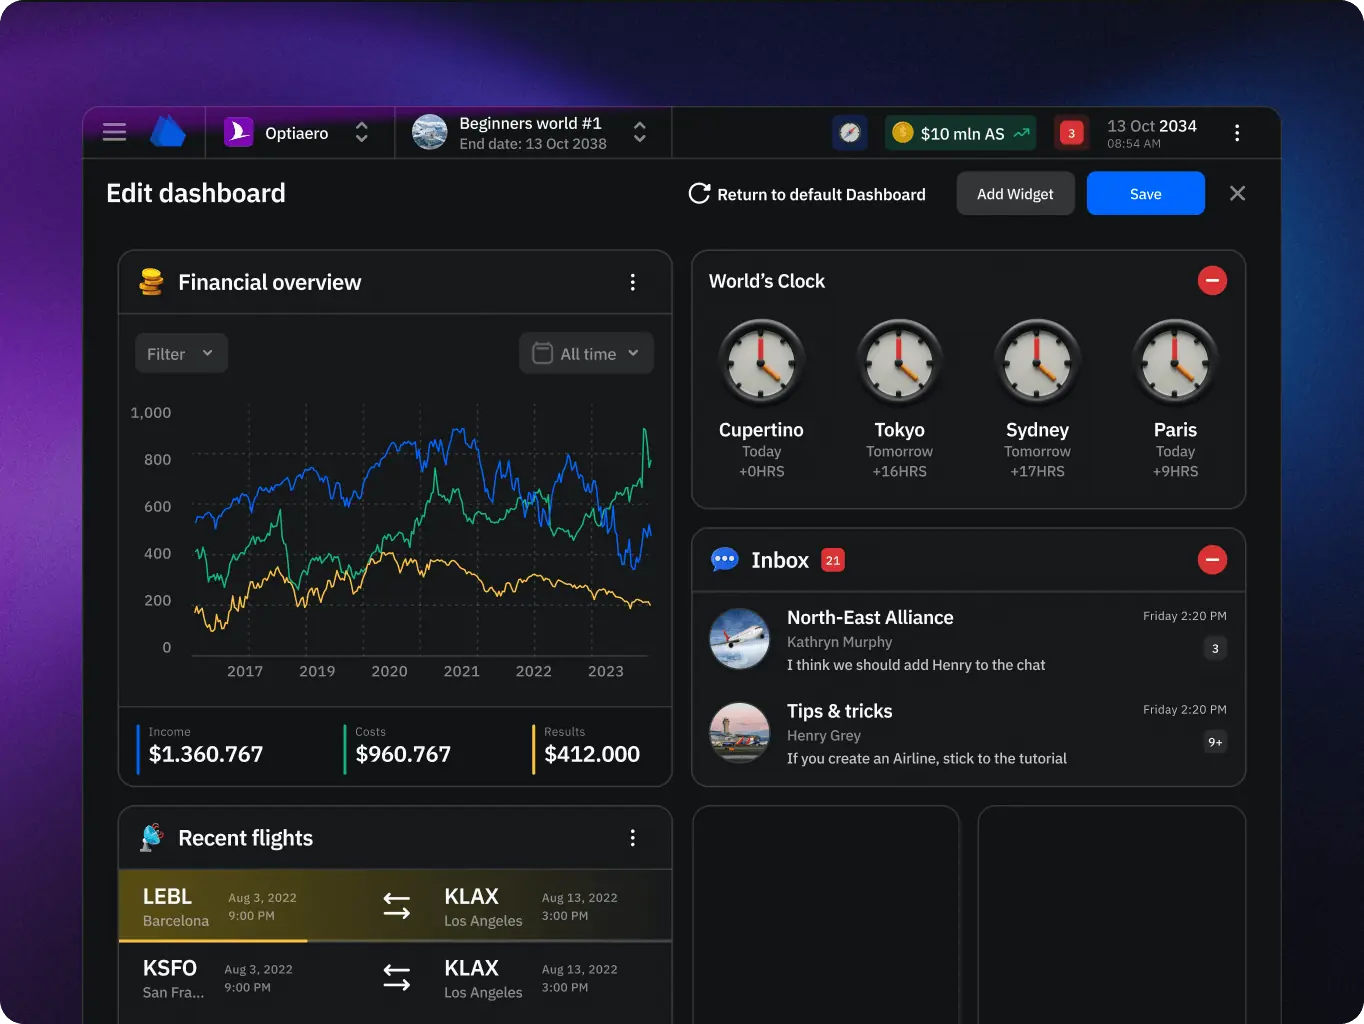
Task: Select the LEBL Barcelona flight row
Action: coord(394,906)
